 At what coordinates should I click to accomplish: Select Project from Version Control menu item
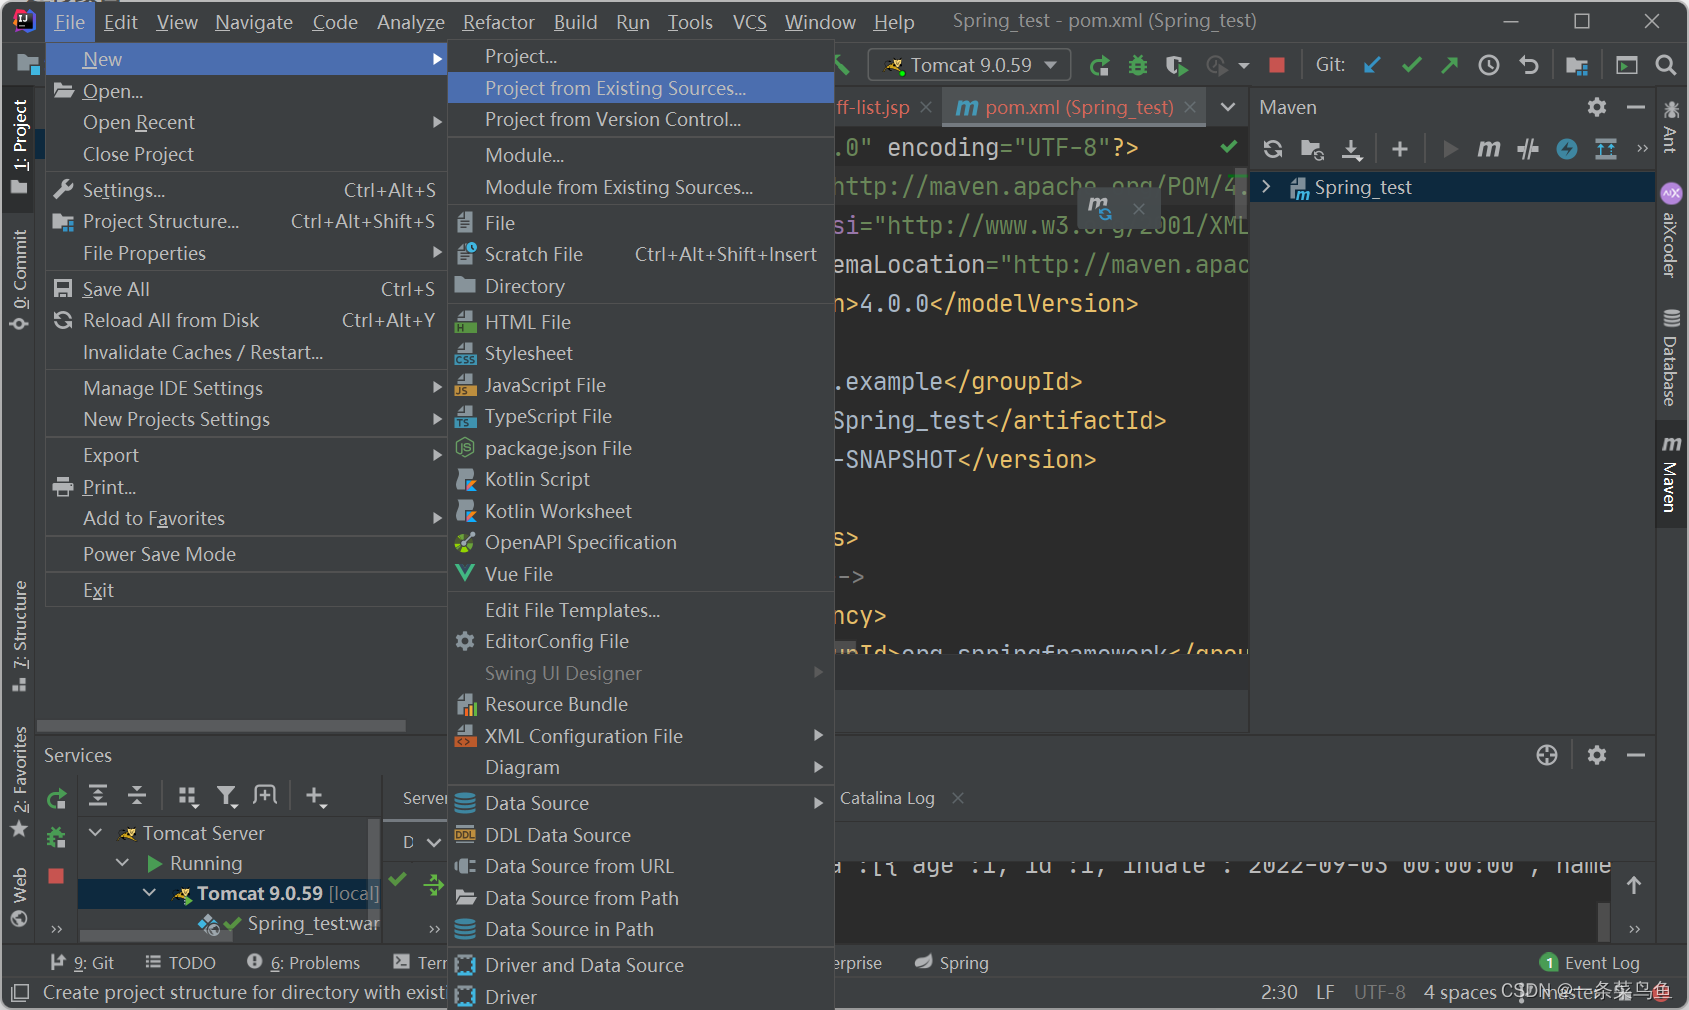click(640, 119)
